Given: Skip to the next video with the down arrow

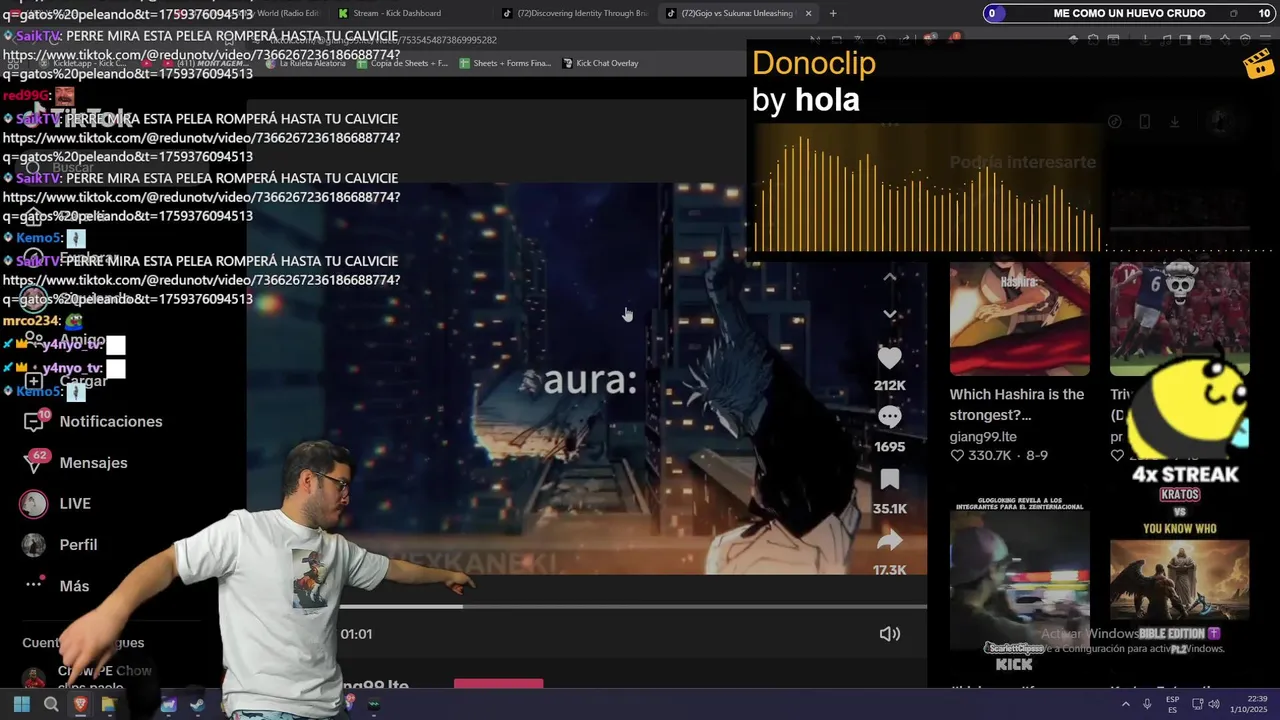Looking at the screenshot, I should click(889, 314).
